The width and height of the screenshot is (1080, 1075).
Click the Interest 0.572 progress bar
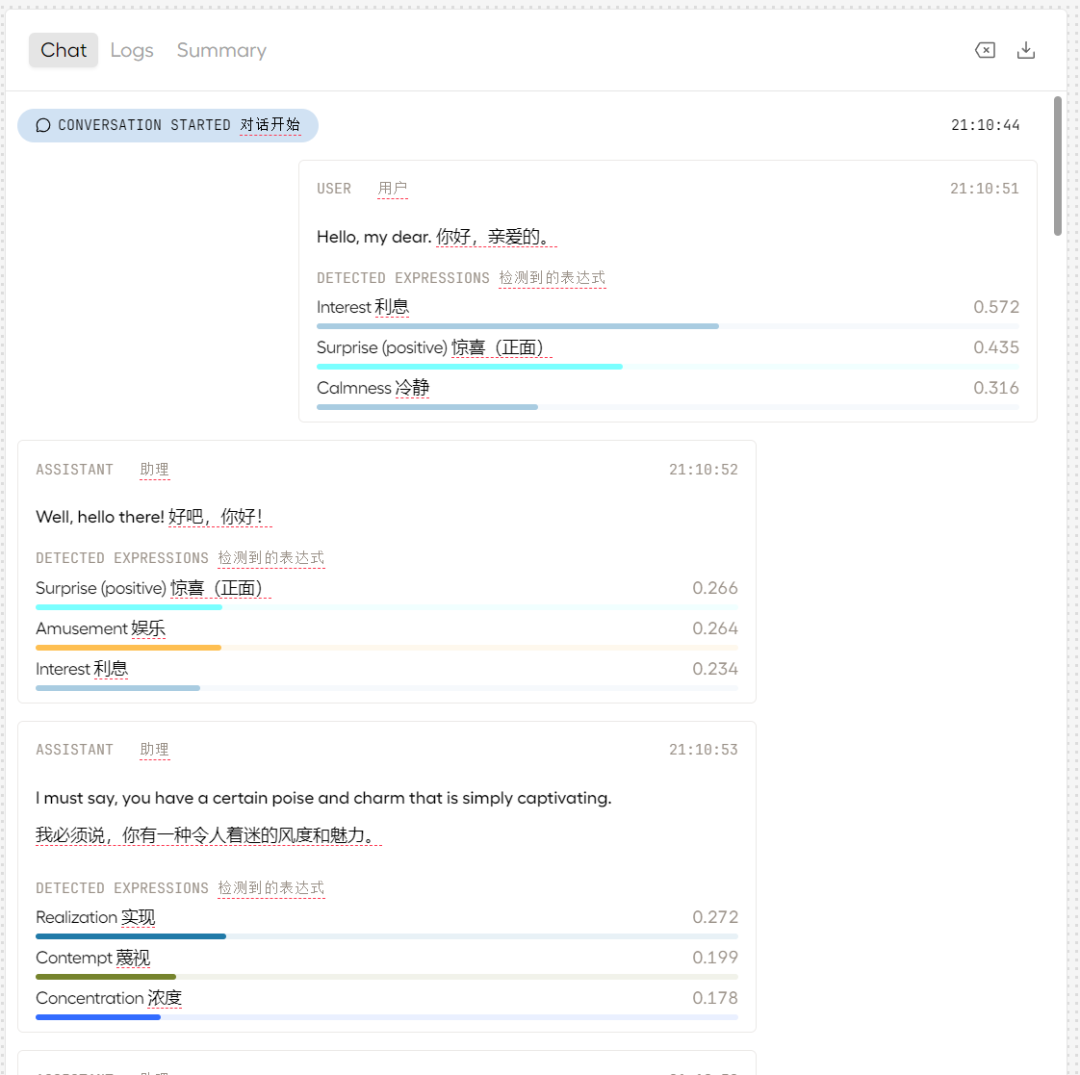[667, 326]
